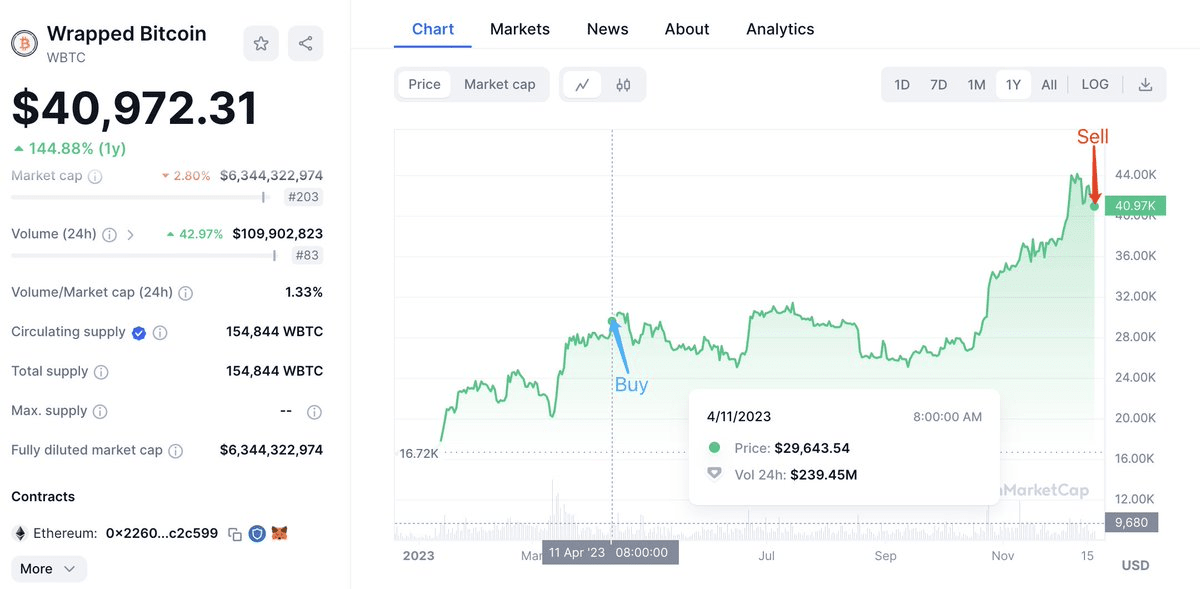Open the Markets tab
This screenshot has width=1200, height=589.
pyautogui.click(x=519, y=29)
